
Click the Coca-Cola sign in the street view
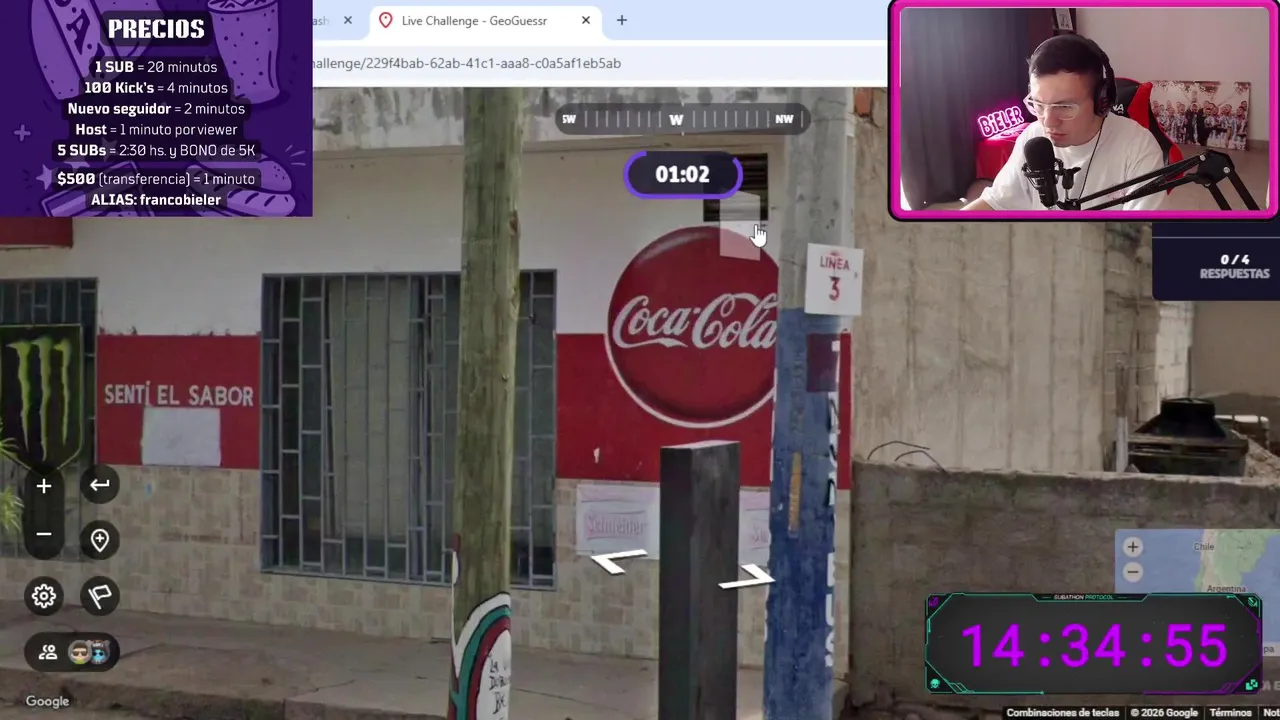[692, 327]
